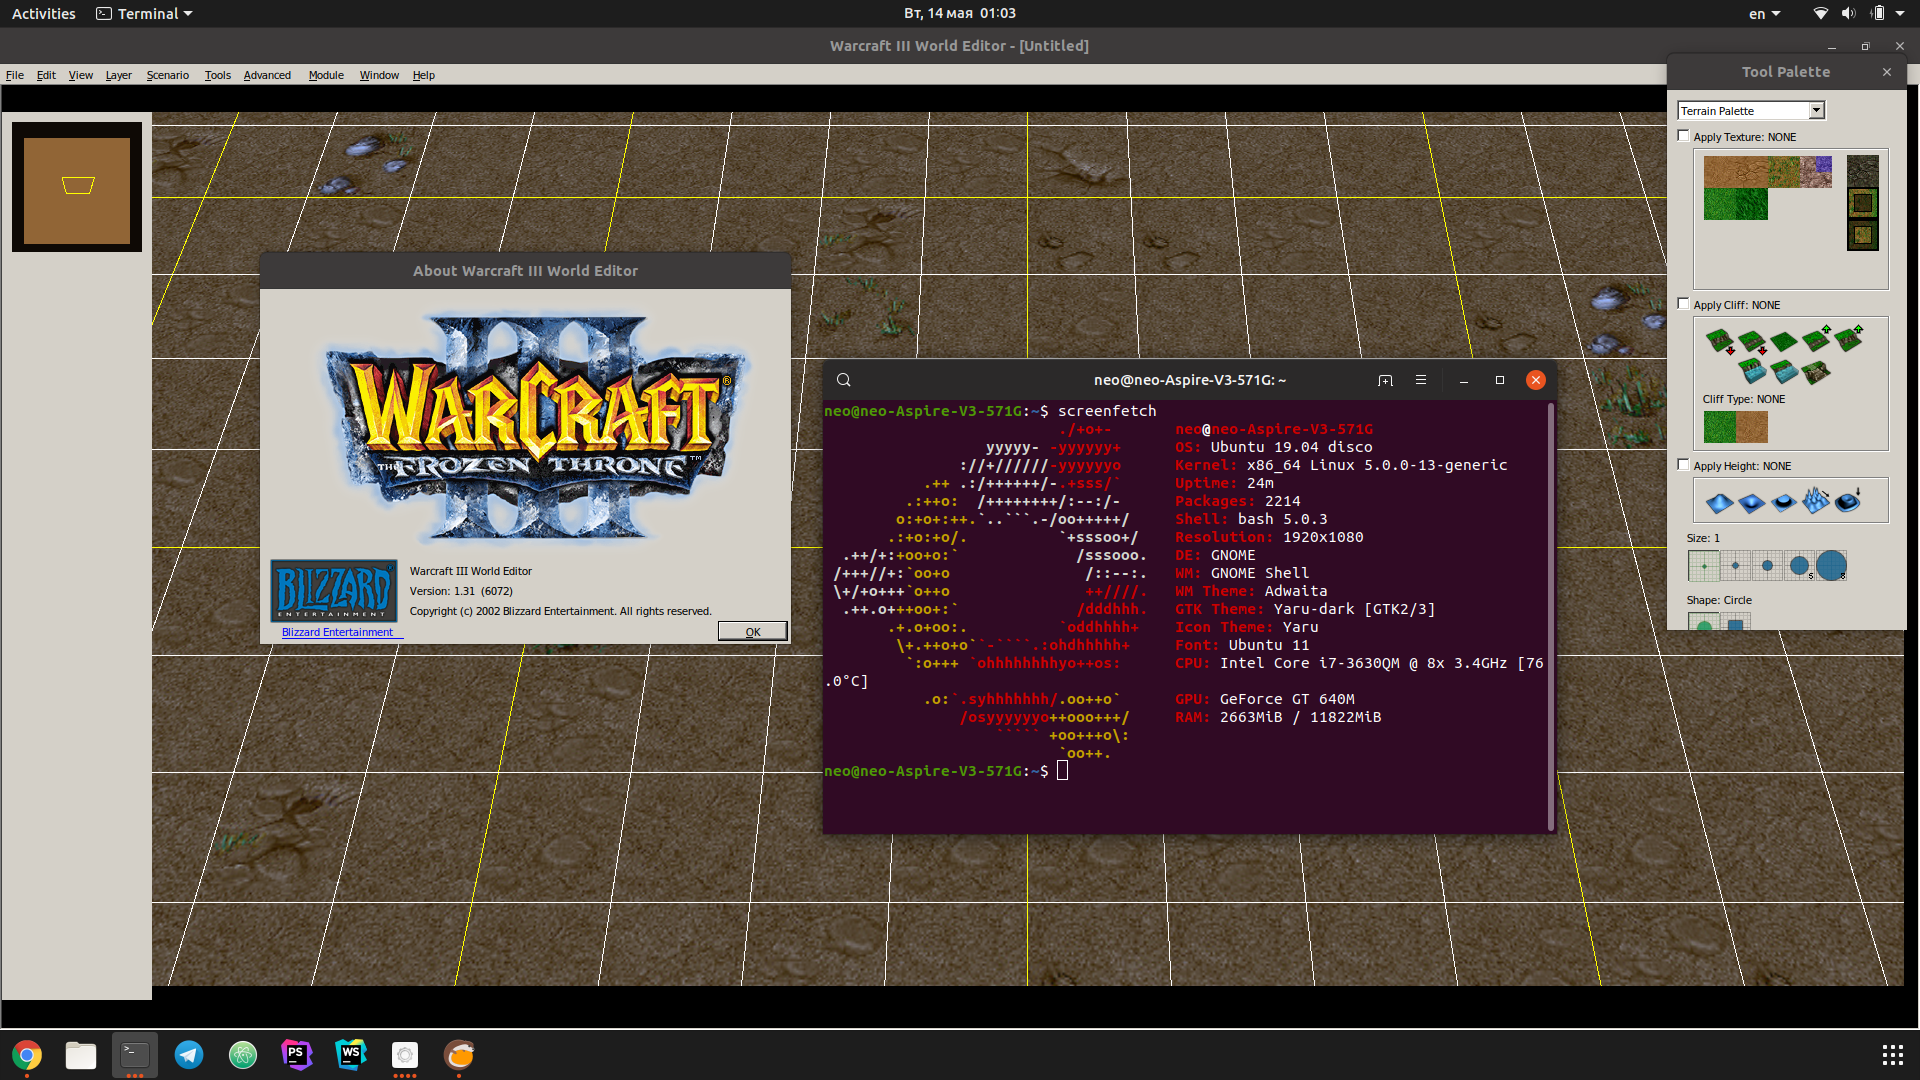Set brush size to 1

tap(1704, 566)
